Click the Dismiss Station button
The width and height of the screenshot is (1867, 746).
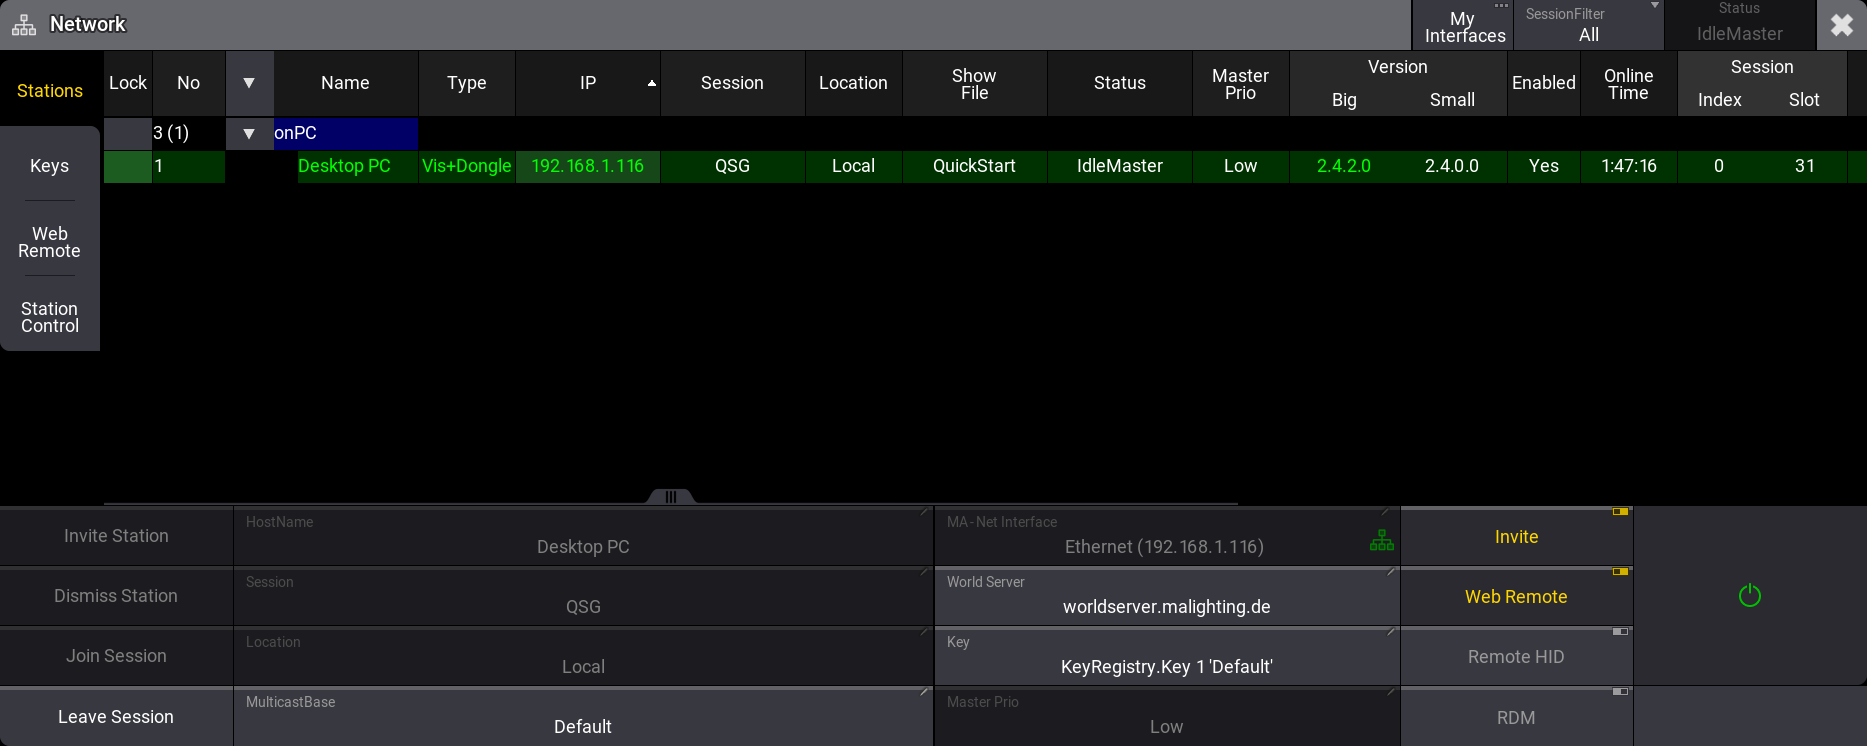116,597
